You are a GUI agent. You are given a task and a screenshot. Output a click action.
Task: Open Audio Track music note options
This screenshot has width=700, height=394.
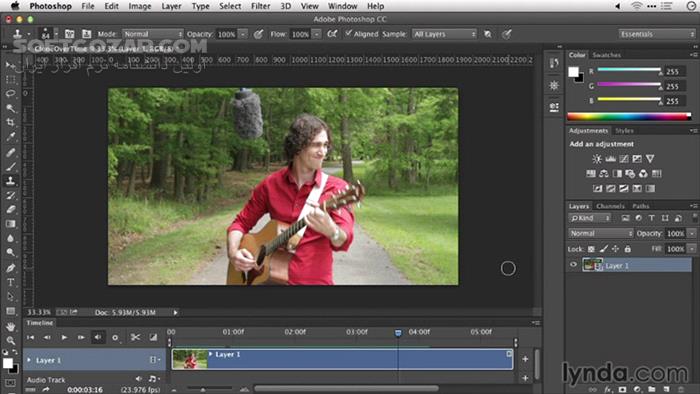[x=154, y=379]
